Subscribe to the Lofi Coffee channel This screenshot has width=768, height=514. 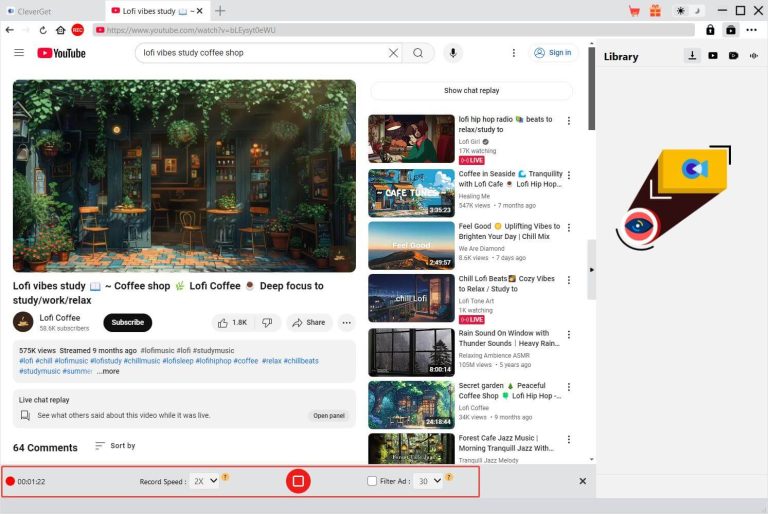pos(127,322)
